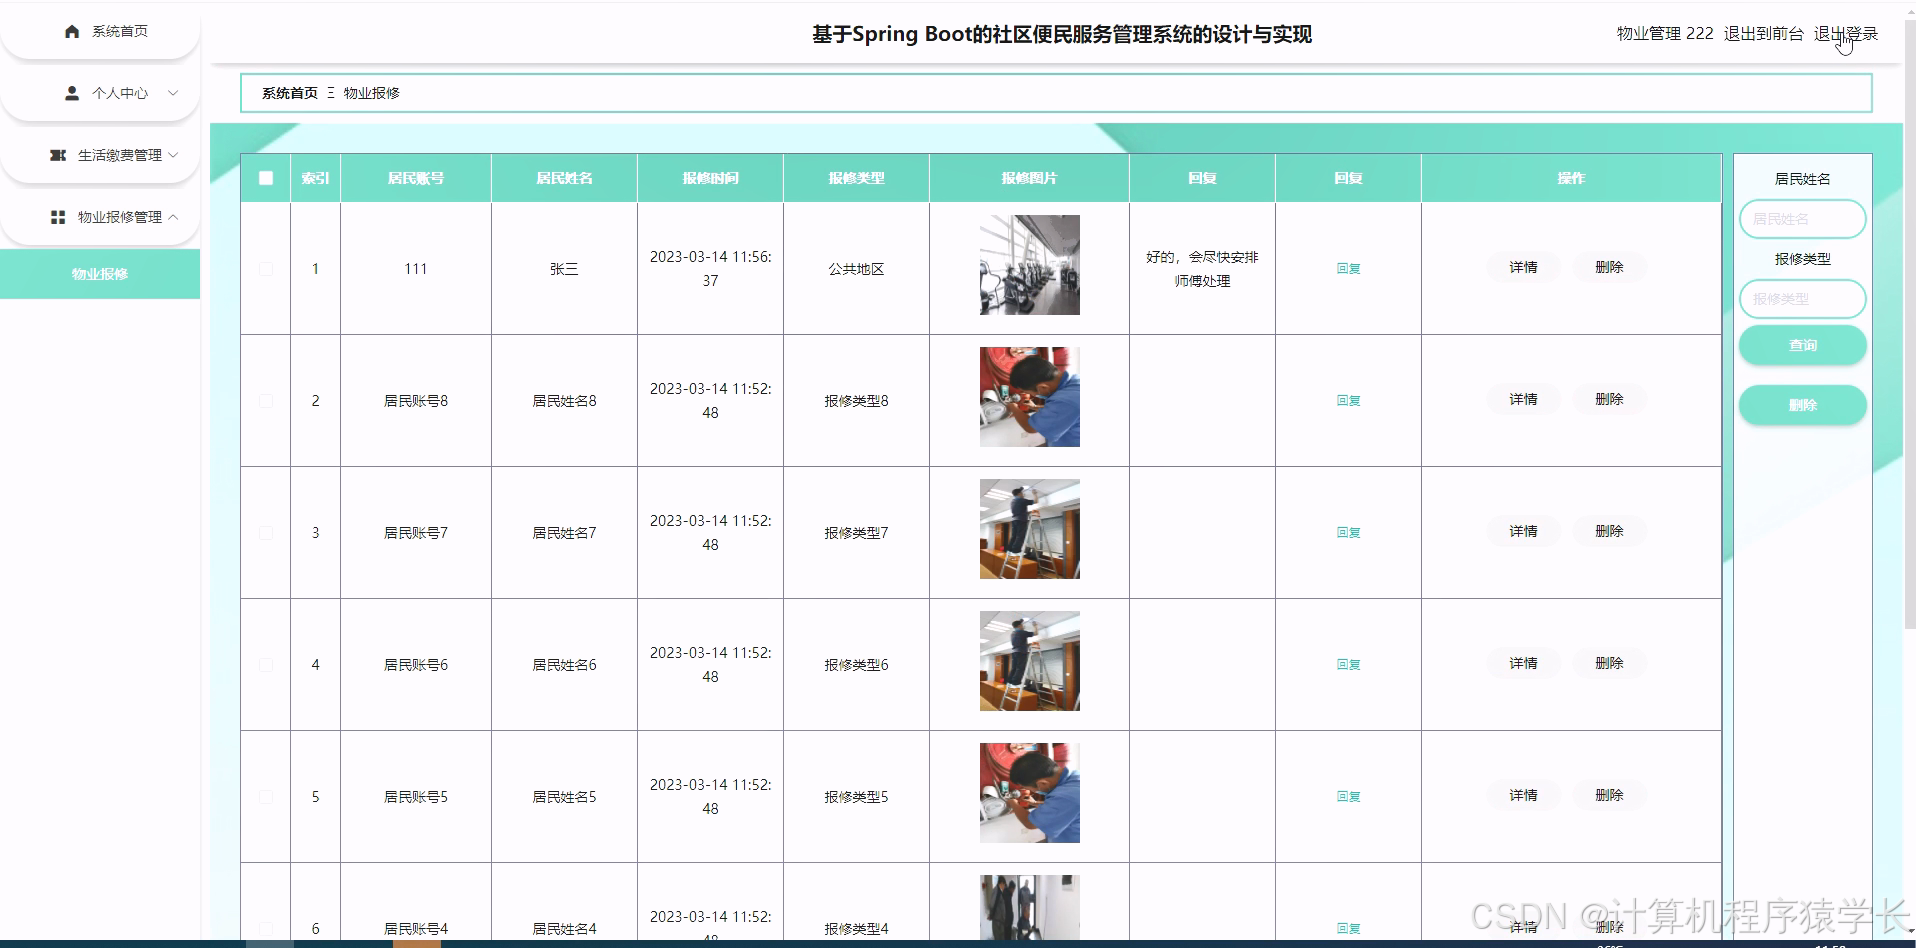Click 回复 link for 居民账号8 row
The height and width of the screenshot is (948, 1916).
[1348, 400]
